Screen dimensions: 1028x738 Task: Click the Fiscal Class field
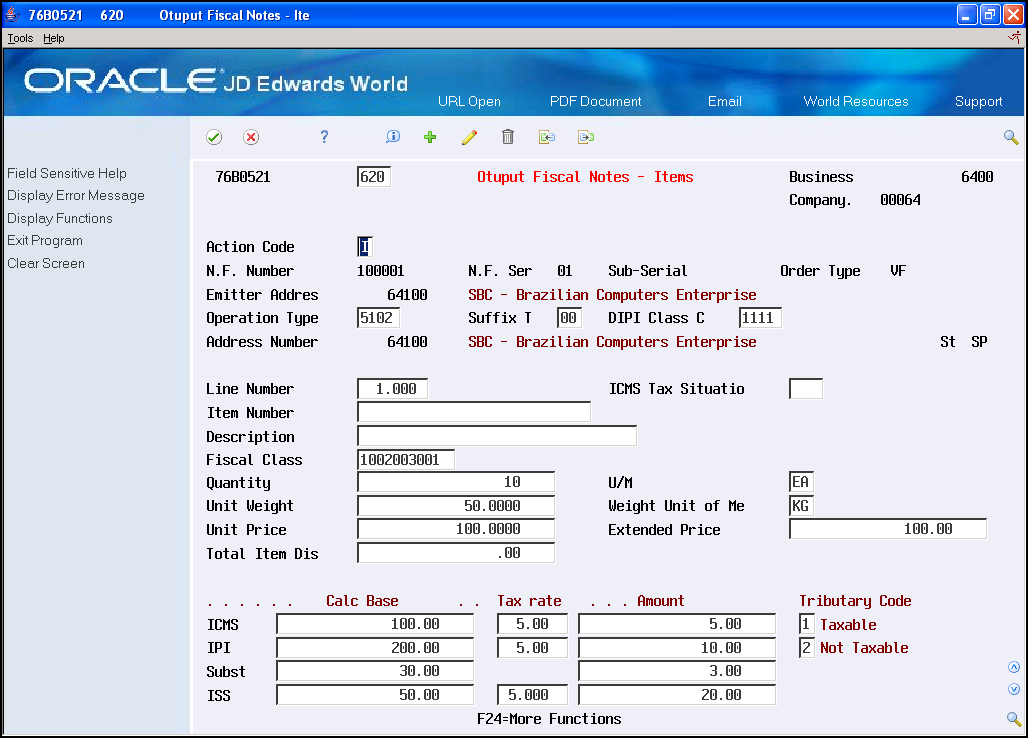point(406,459)
